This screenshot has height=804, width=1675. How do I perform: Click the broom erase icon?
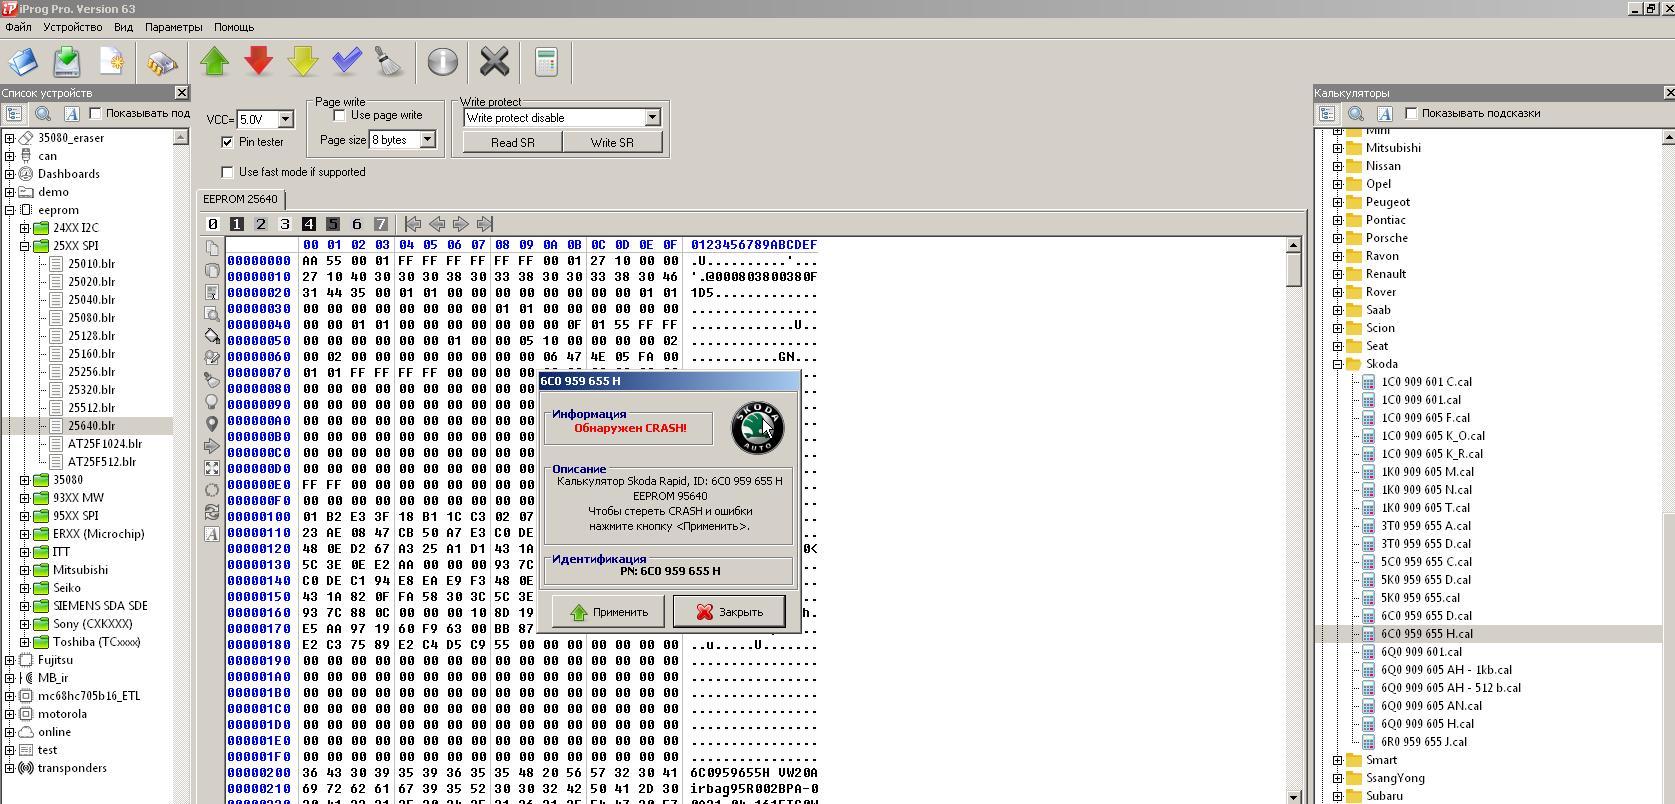389,62
